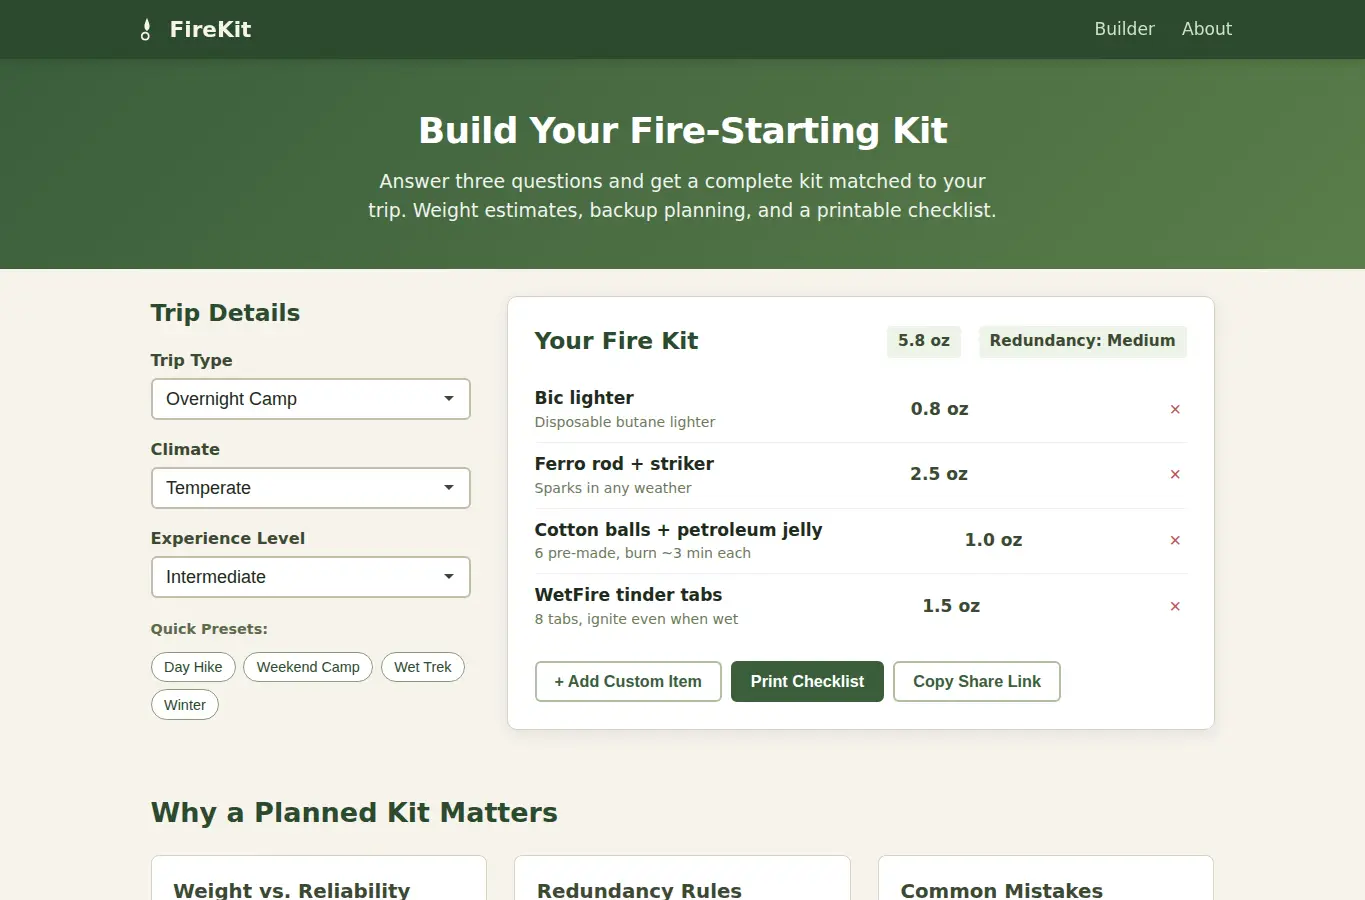This screenshot has height=900, width=1365.
Task: Click the Why a Planned Kit Matters heading
Action: pos(354,812)
